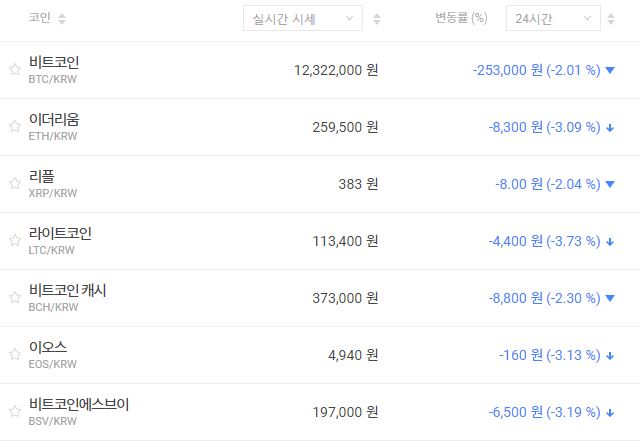Favorite the EOS/KRW coin star

[14, 355]
